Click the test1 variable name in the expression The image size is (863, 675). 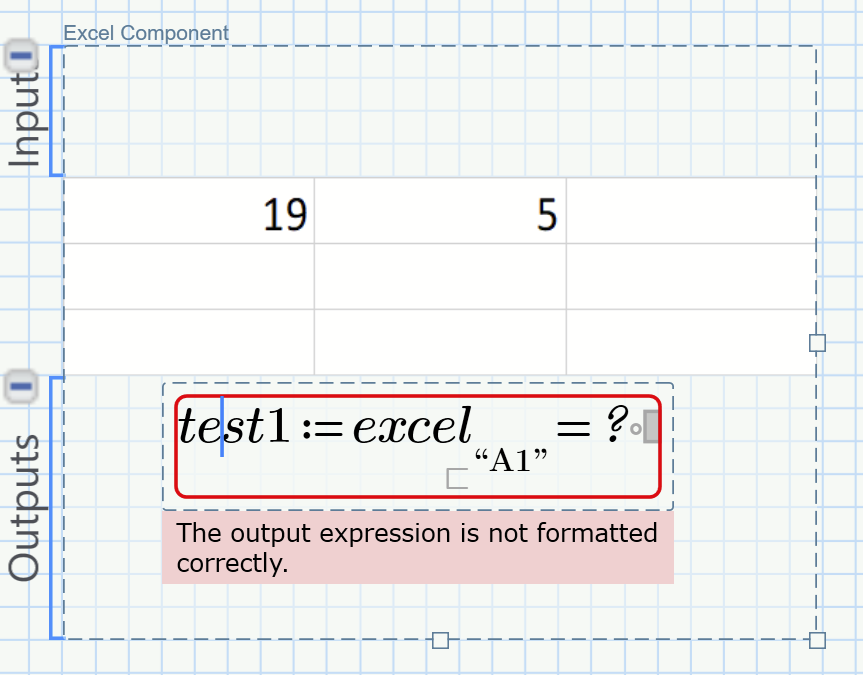click(x=235, y=428)
